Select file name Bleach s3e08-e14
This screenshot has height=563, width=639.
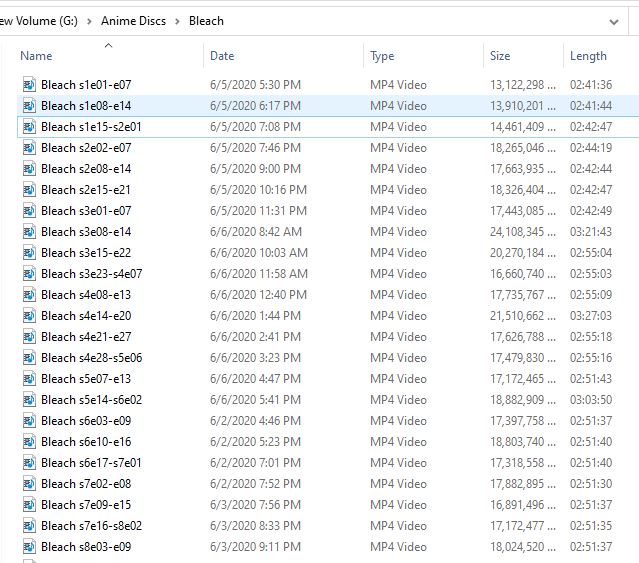point(86,232)
